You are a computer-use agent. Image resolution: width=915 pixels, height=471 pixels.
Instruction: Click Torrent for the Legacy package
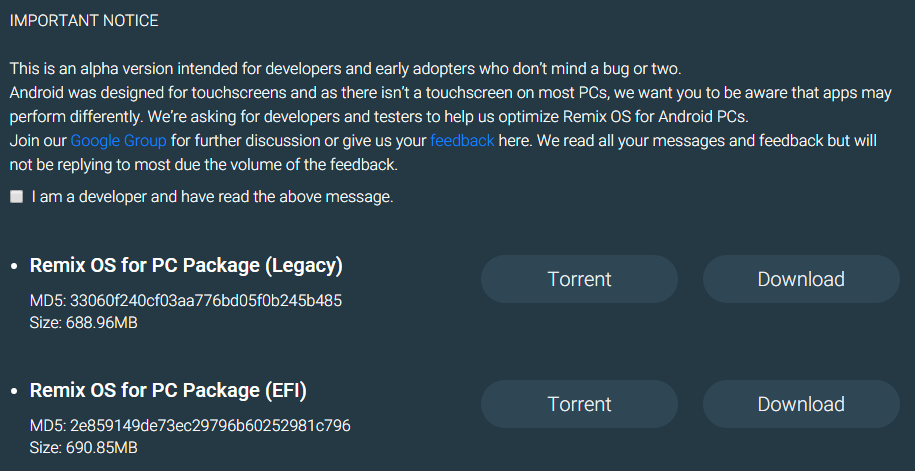pos(579,279)
